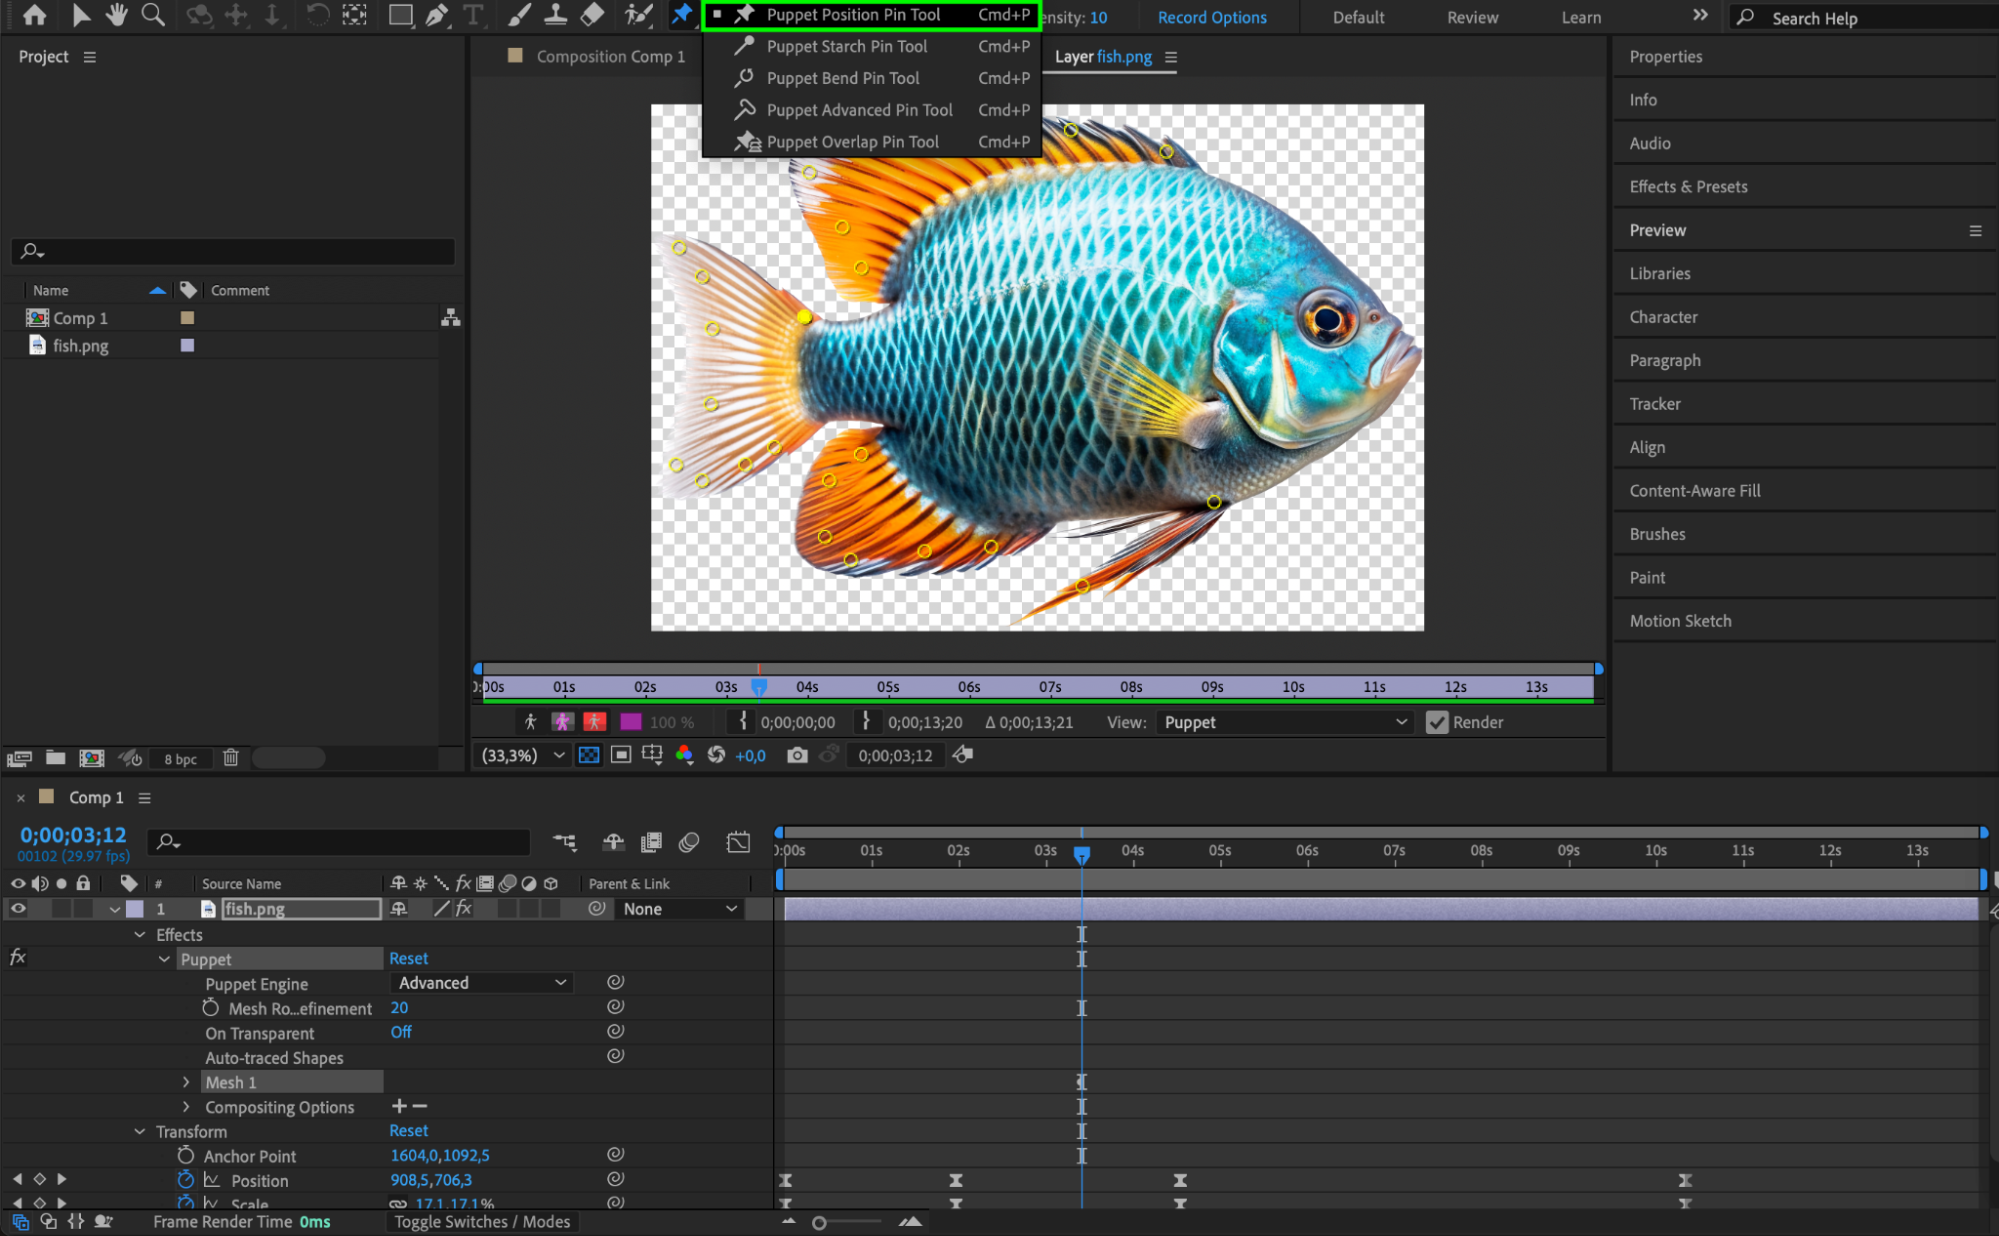Click Toggle Switches / Modes button

click(481, 1221)
